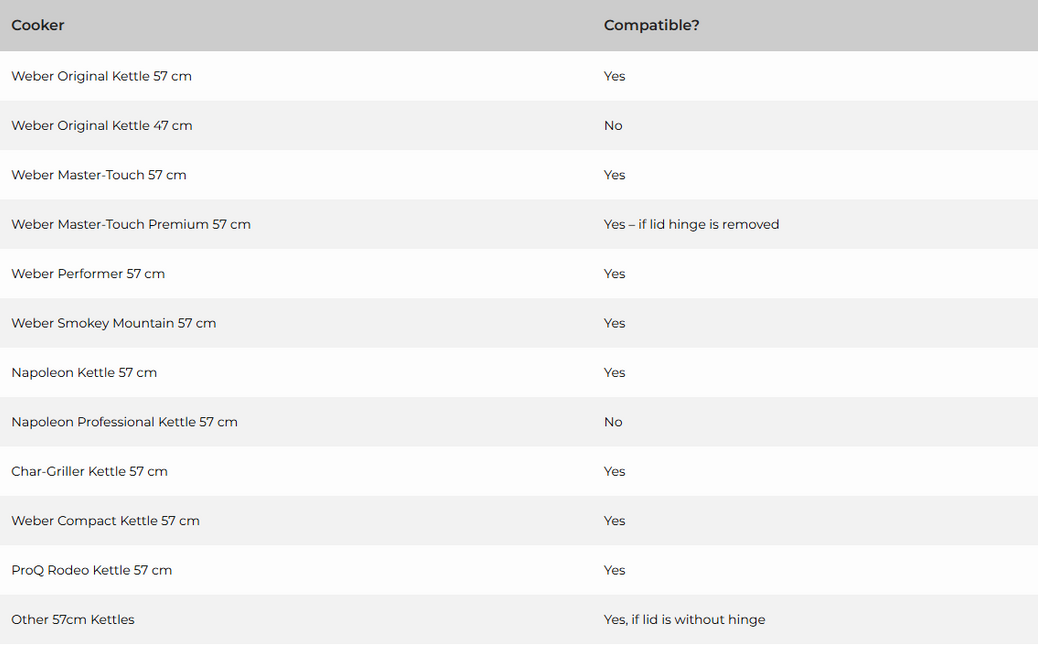Select the "Other 57cm Kettles" cell
Viewport: 1038px width, 645px height.
click(73, 620)
